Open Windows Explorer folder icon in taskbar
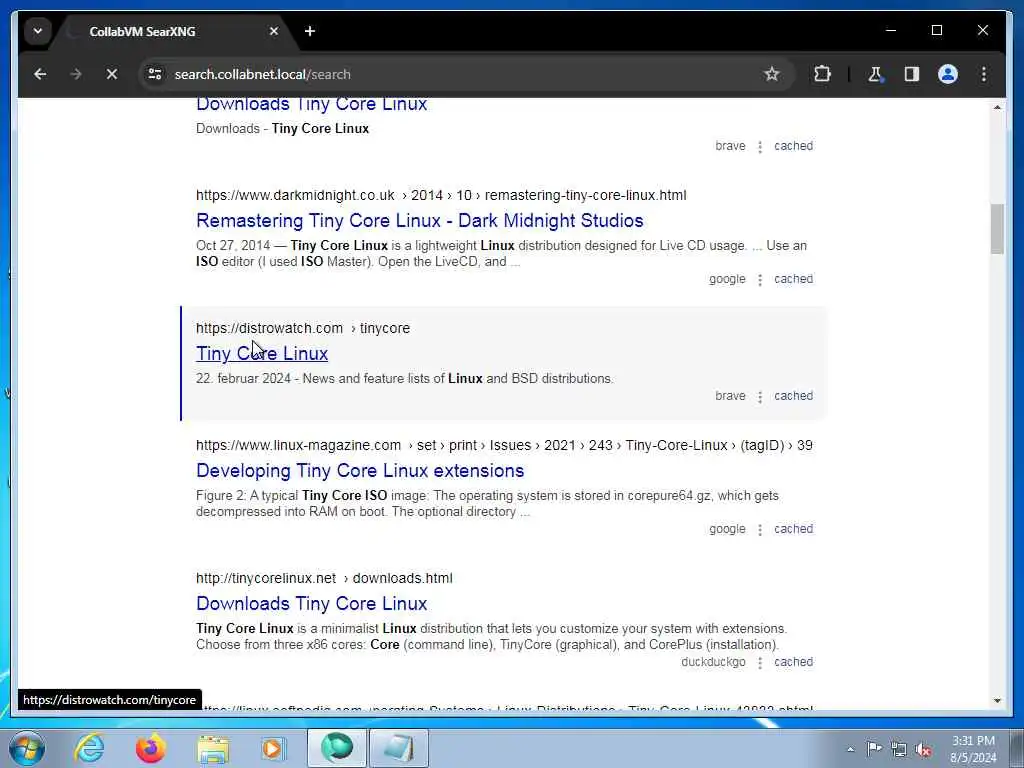This screenshot has height=768, width=1024. (x=213, y=748)
